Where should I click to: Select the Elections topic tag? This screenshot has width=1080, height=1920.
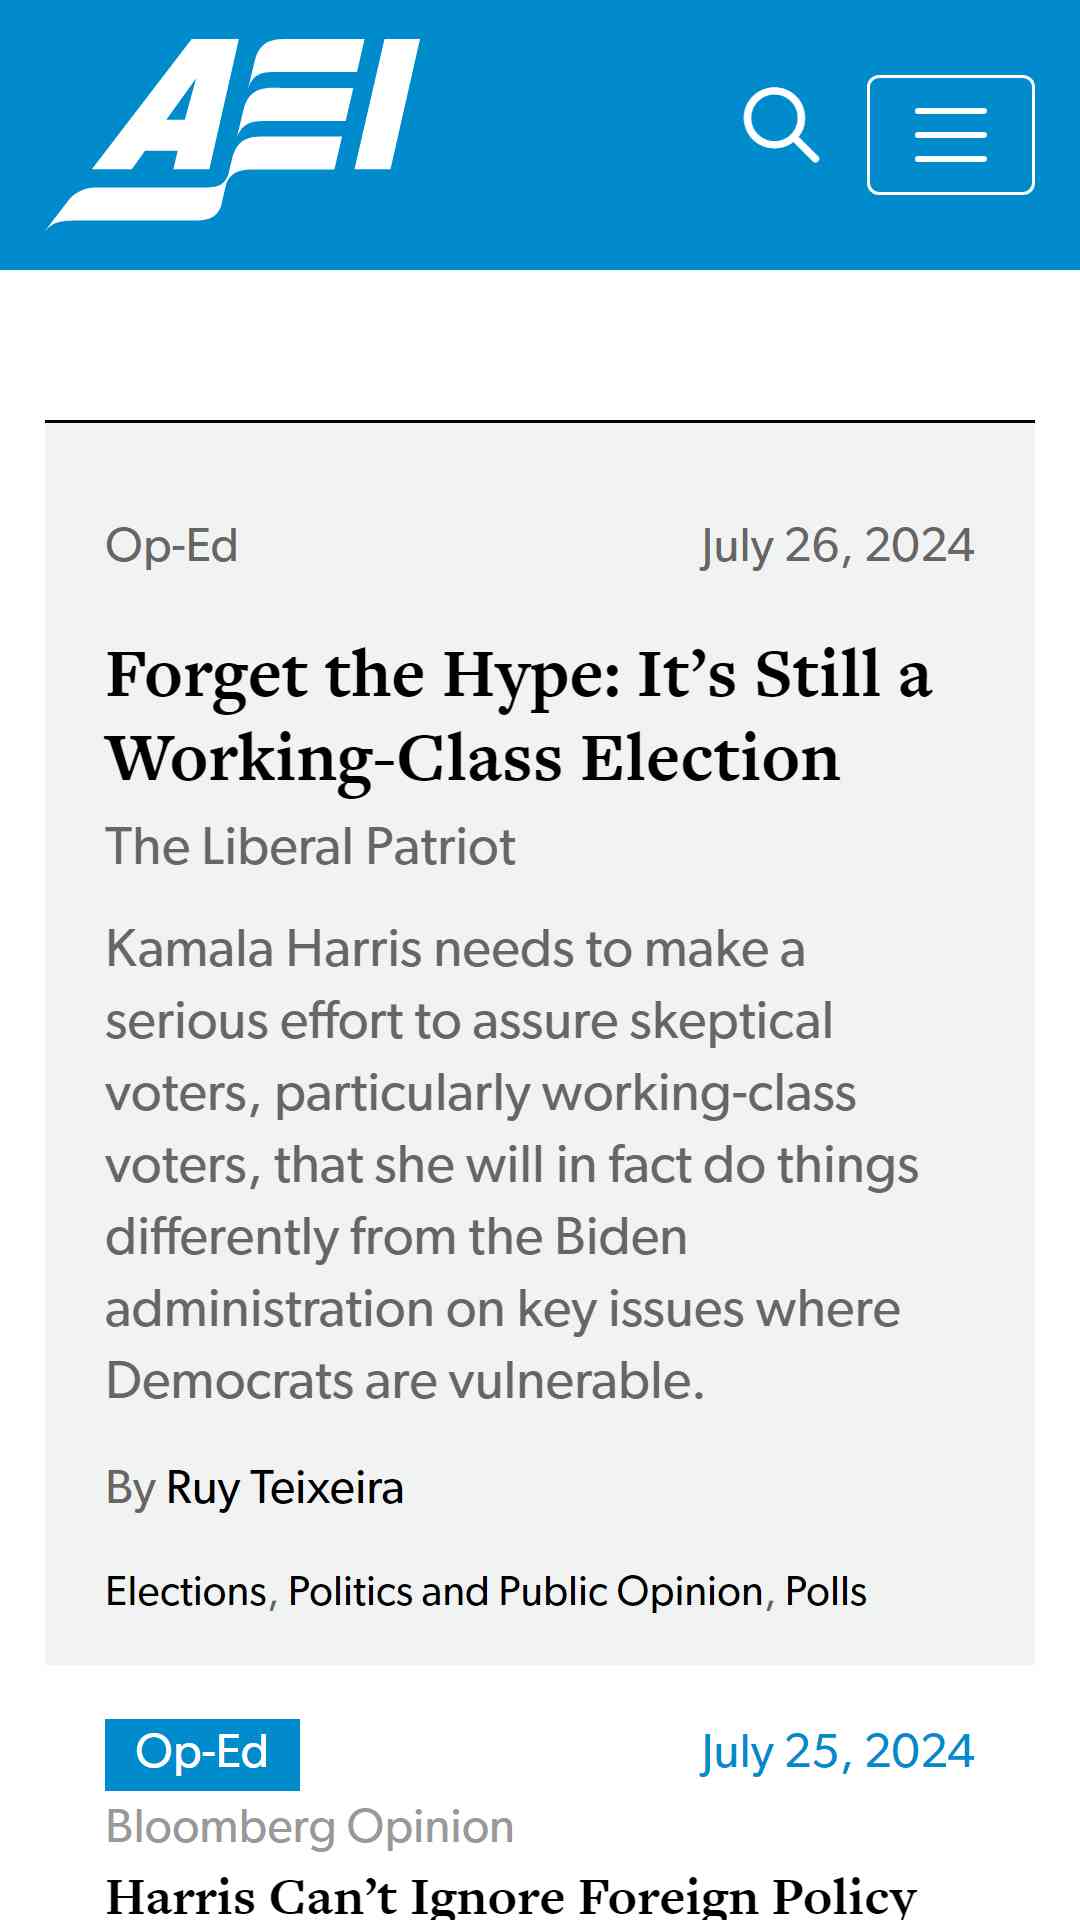[186, 1591]
